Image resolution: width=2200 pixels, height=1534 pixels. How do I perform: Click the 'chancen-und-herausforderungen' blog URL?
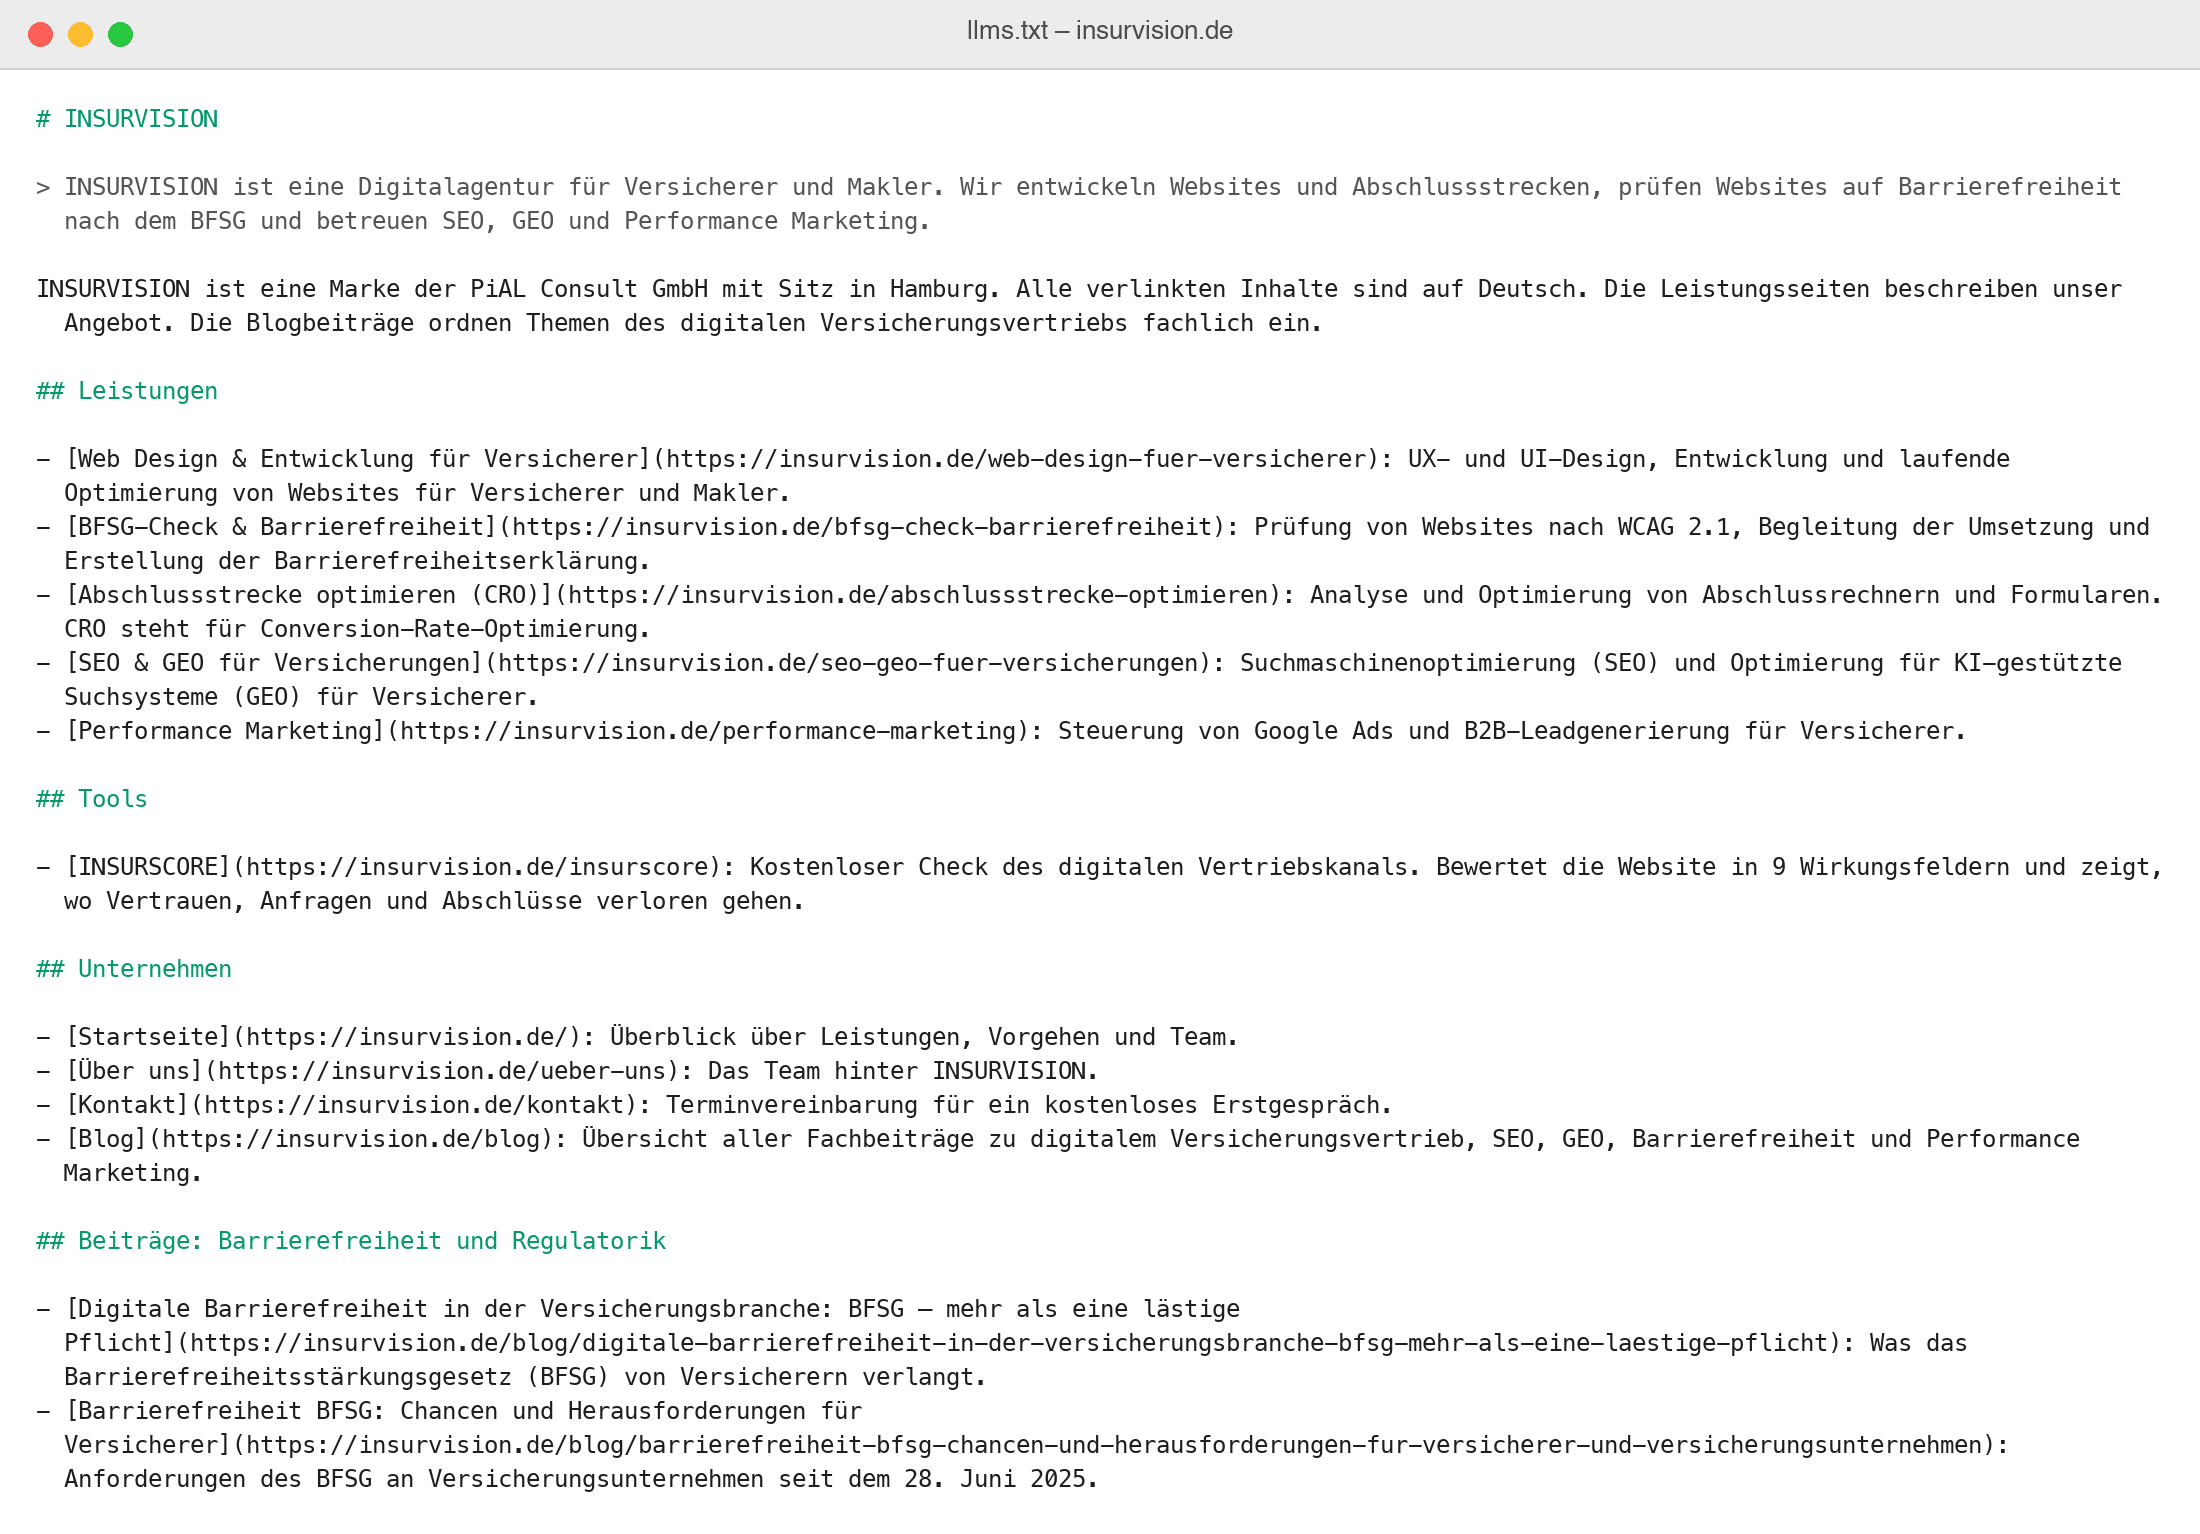[1115, 1445]
